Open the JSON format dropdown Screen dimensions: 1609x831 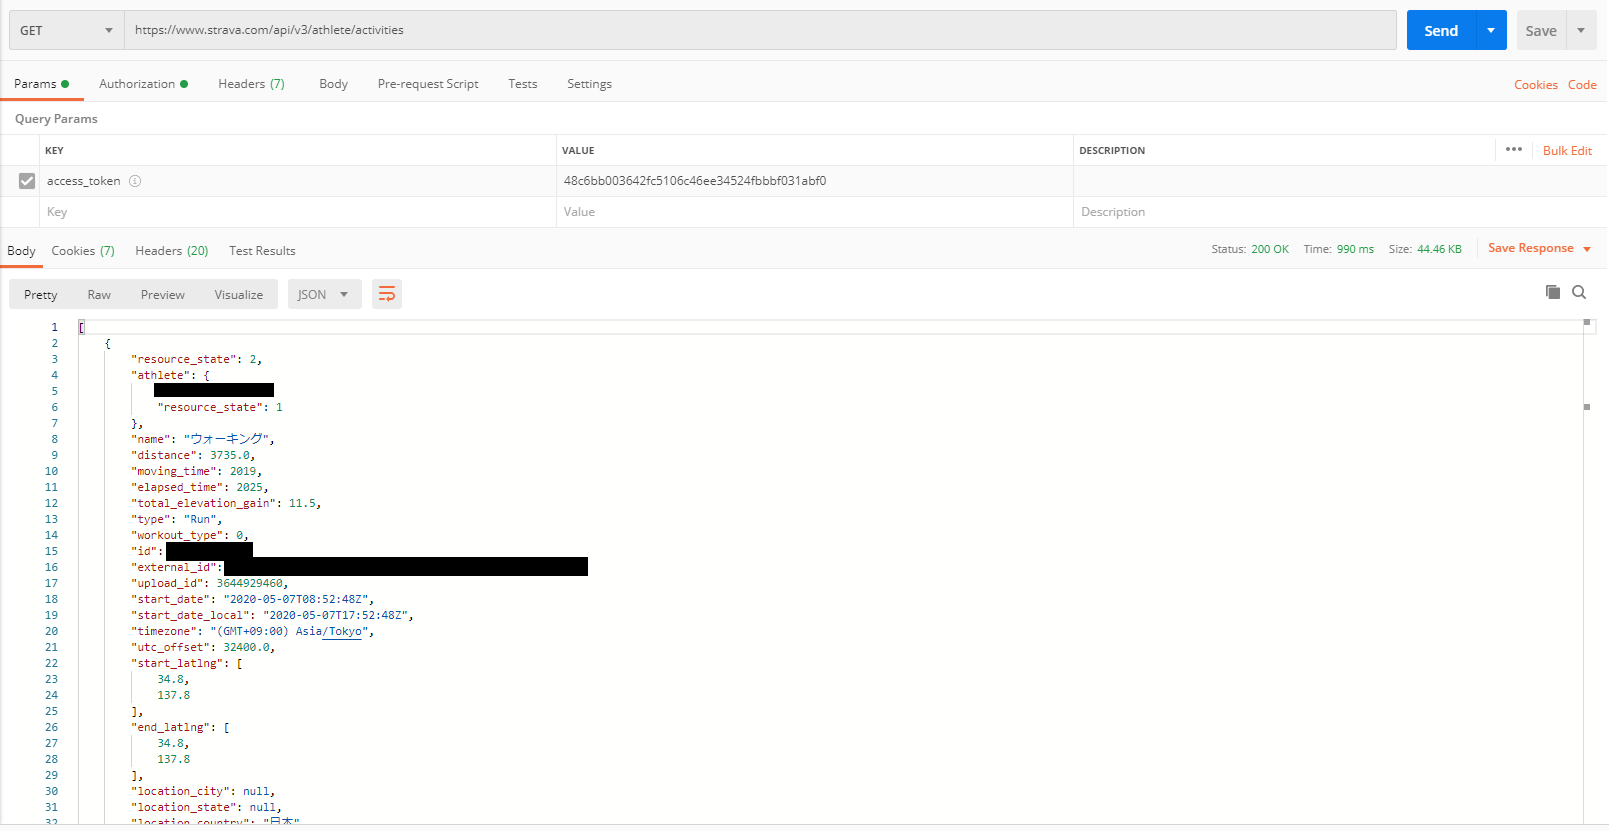tap(324, 294)
